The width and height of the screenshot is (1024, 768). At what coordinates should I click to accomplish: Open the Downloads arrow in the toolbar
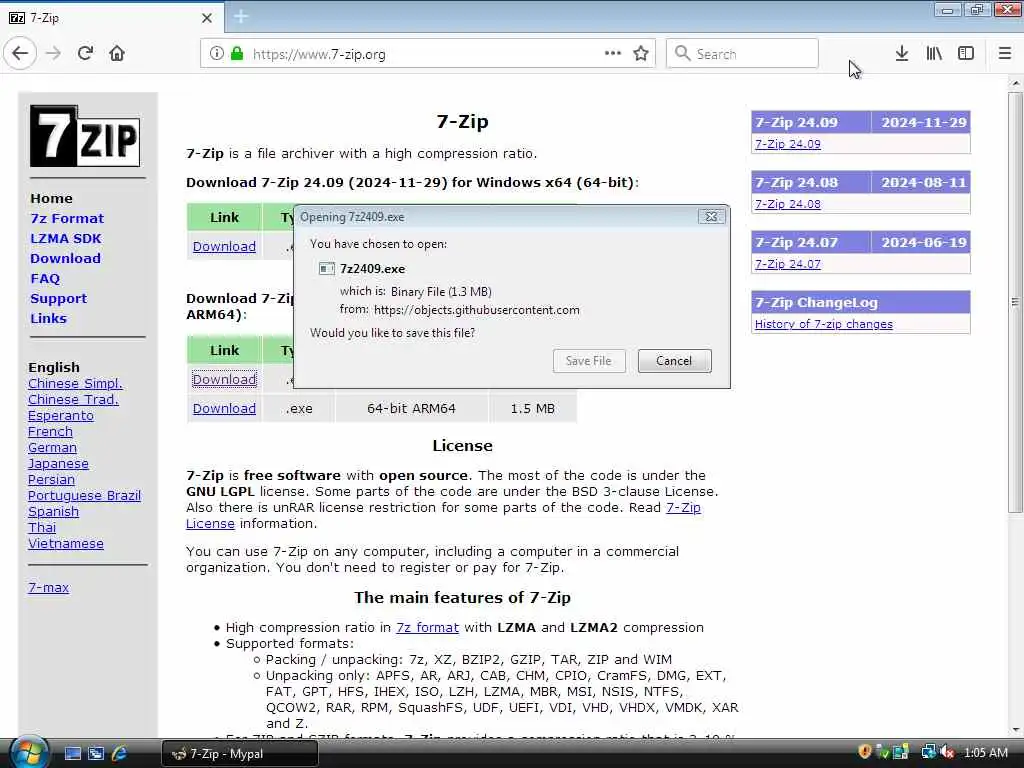tap(901, 53)
